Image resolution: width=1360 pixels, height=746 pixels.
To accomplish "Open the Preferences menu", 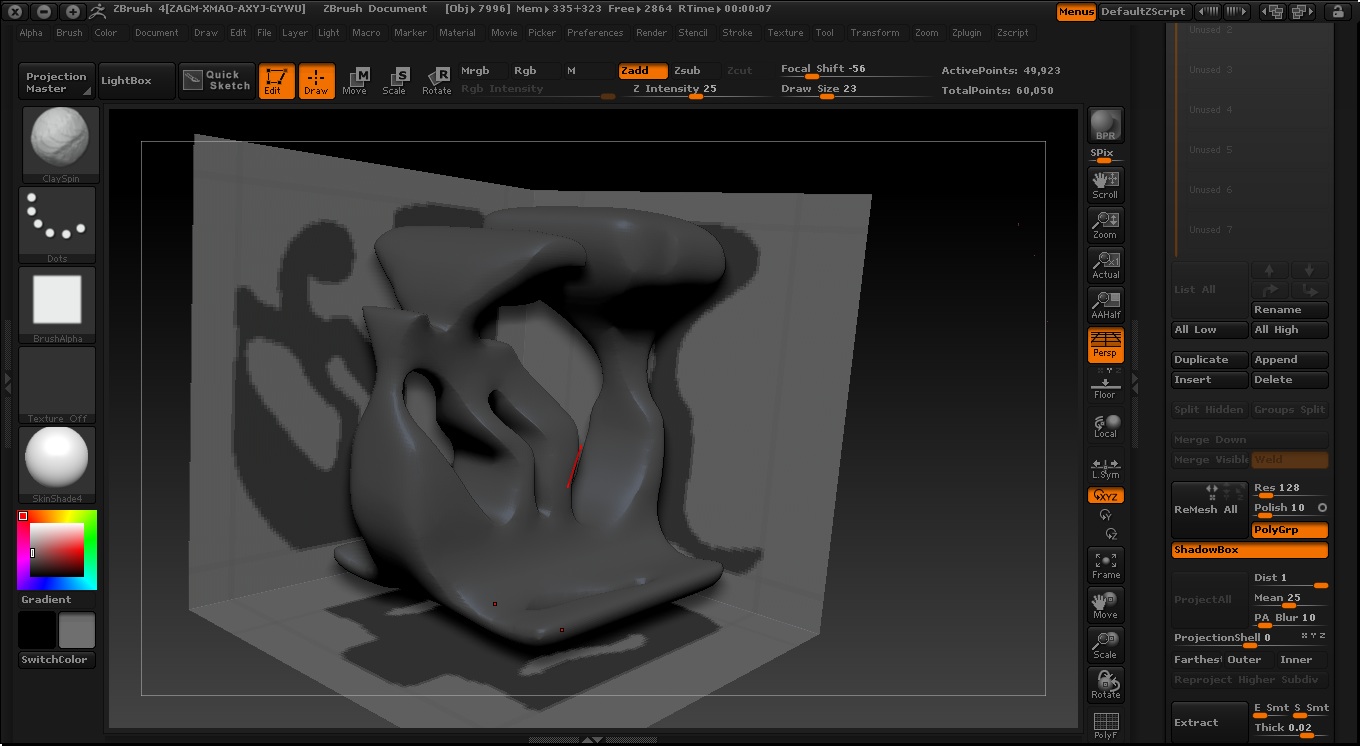I will pyautogui.click(x=594, y=33).
